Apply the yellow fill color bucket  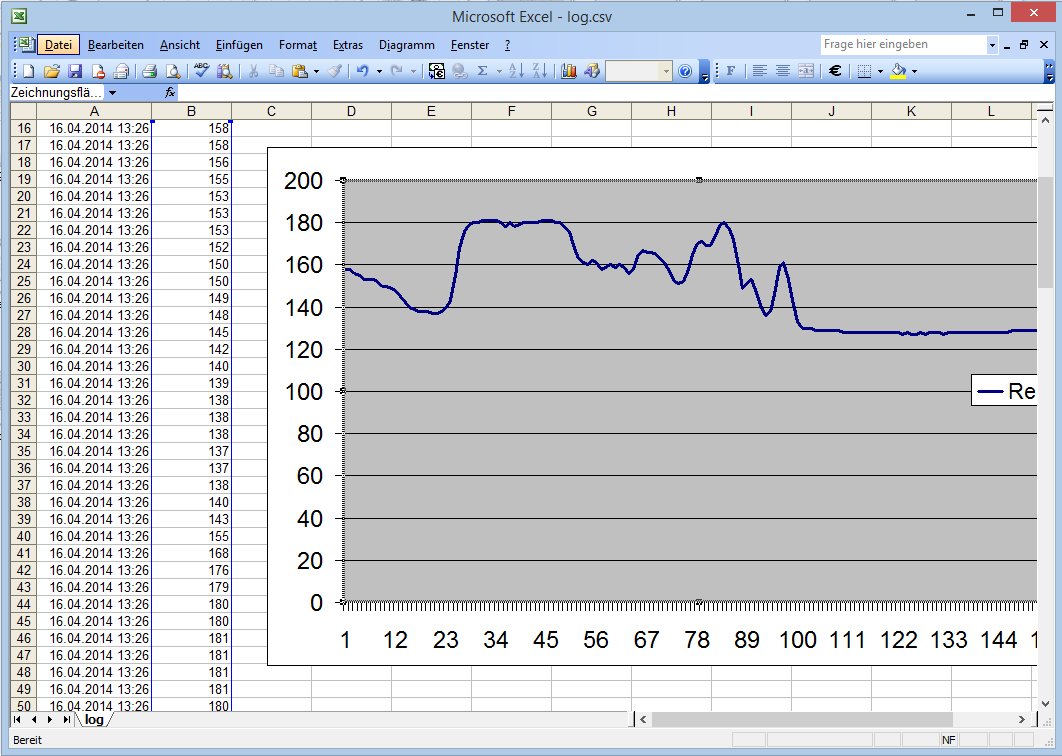coord(898,71)
